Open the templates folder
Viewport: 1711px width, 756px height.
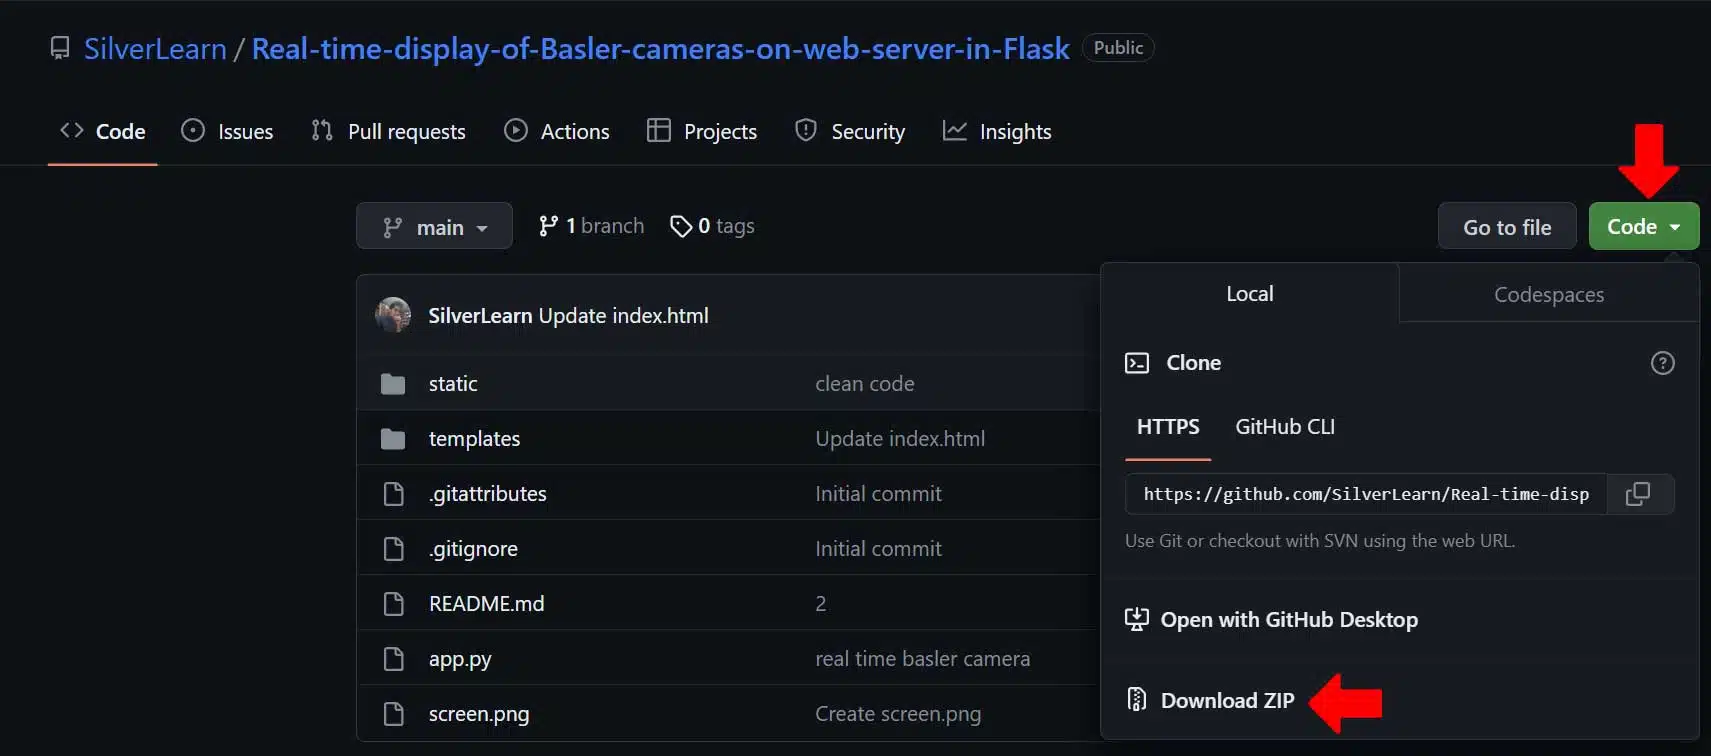click(474, 439)
